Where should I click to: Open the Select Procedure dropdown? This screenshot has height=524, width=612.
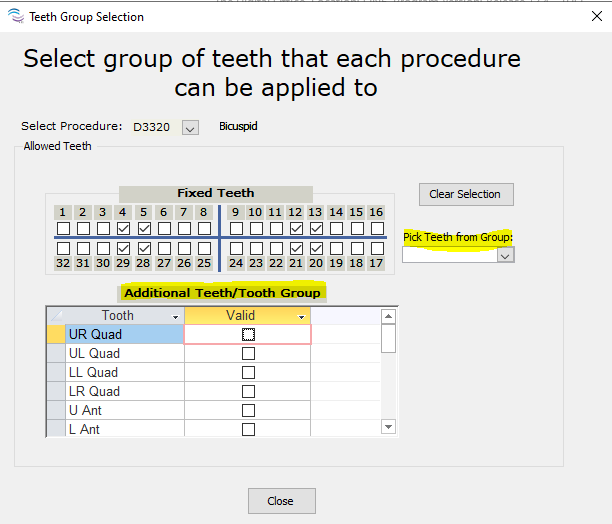pos(191,127)
